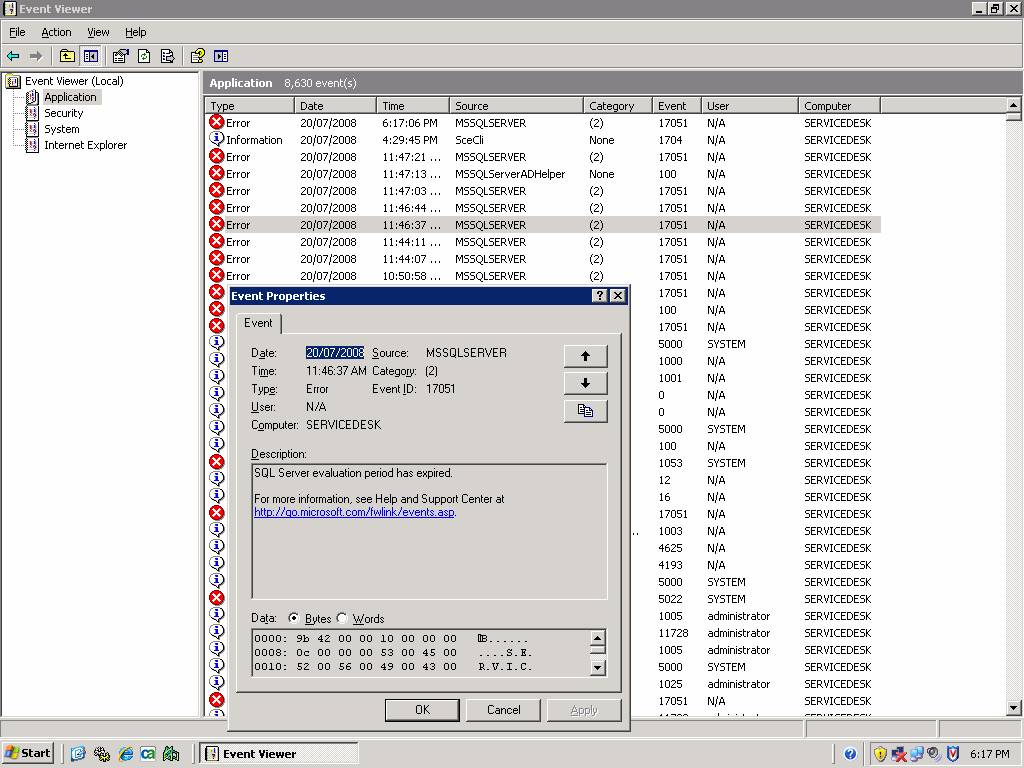Open the CA application icon in Quick Launch
This screenshot has width=1024, height=768.
[148, 754]
